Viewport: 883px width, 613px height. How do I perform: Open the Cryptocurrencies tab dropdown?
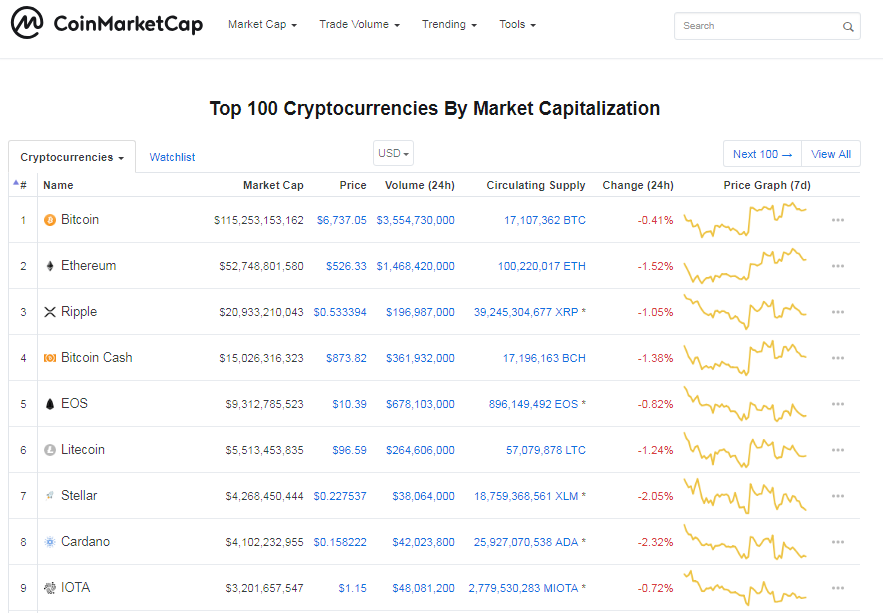(72, 157)
